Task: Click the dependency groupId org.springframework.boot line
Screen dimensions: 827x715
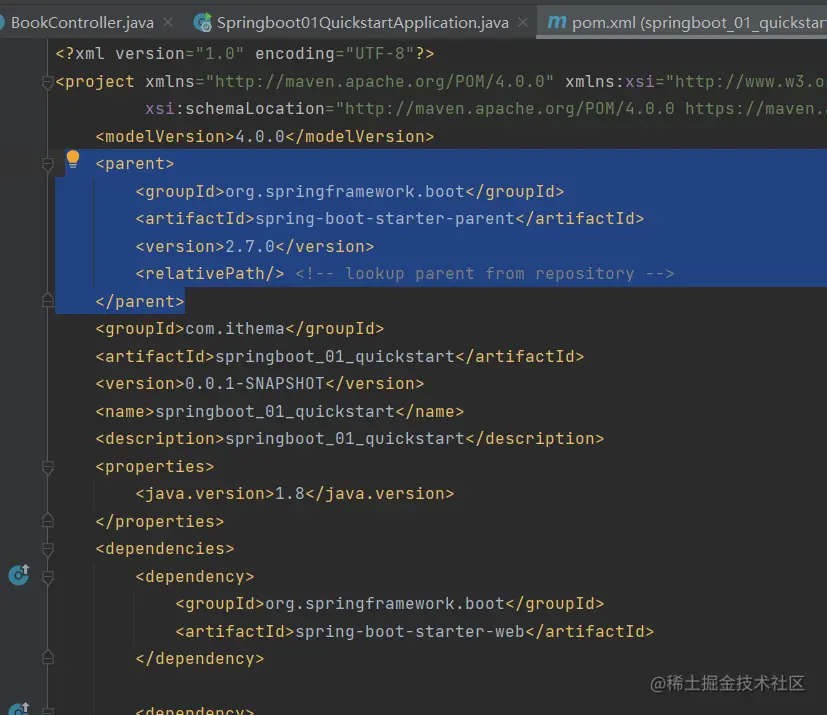Action: 390,604
